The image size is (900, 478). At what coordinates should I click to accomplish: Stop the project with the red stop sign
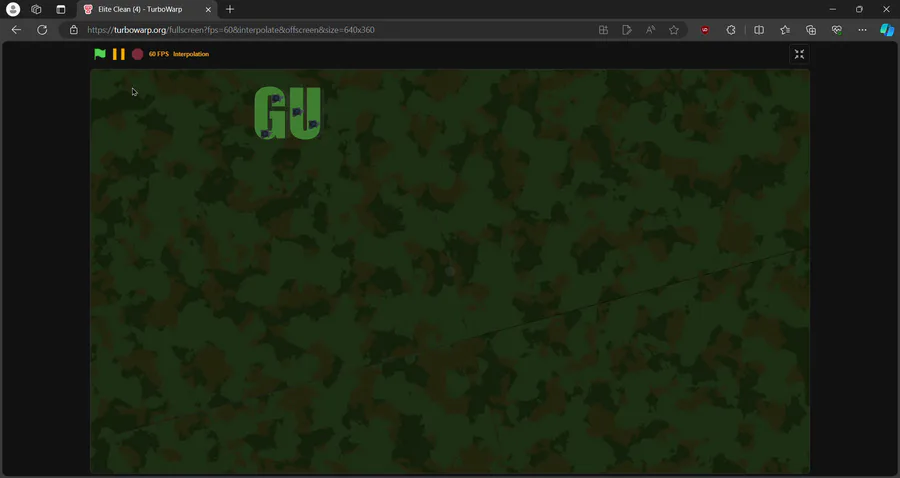[x=137, y=54]
